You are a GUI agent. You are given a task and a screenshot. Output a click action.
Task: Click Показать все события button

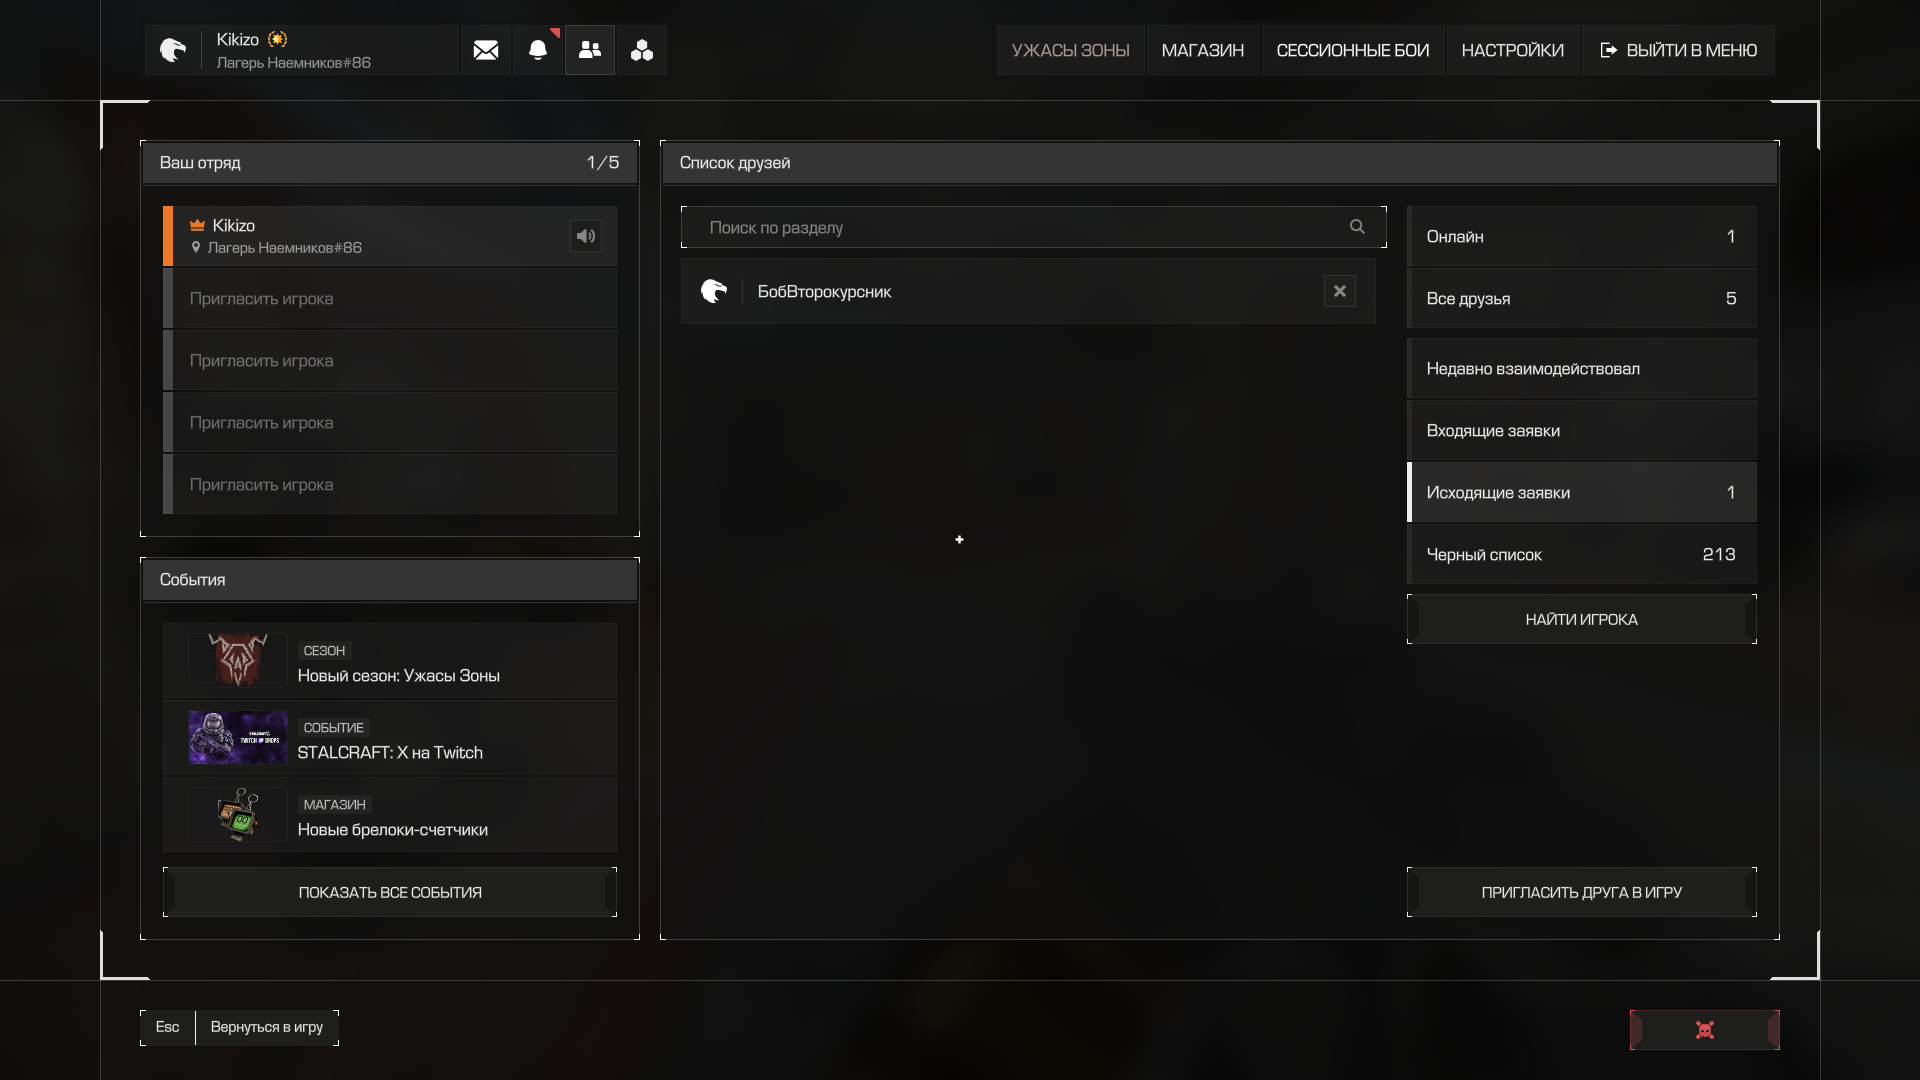point(390,892)
